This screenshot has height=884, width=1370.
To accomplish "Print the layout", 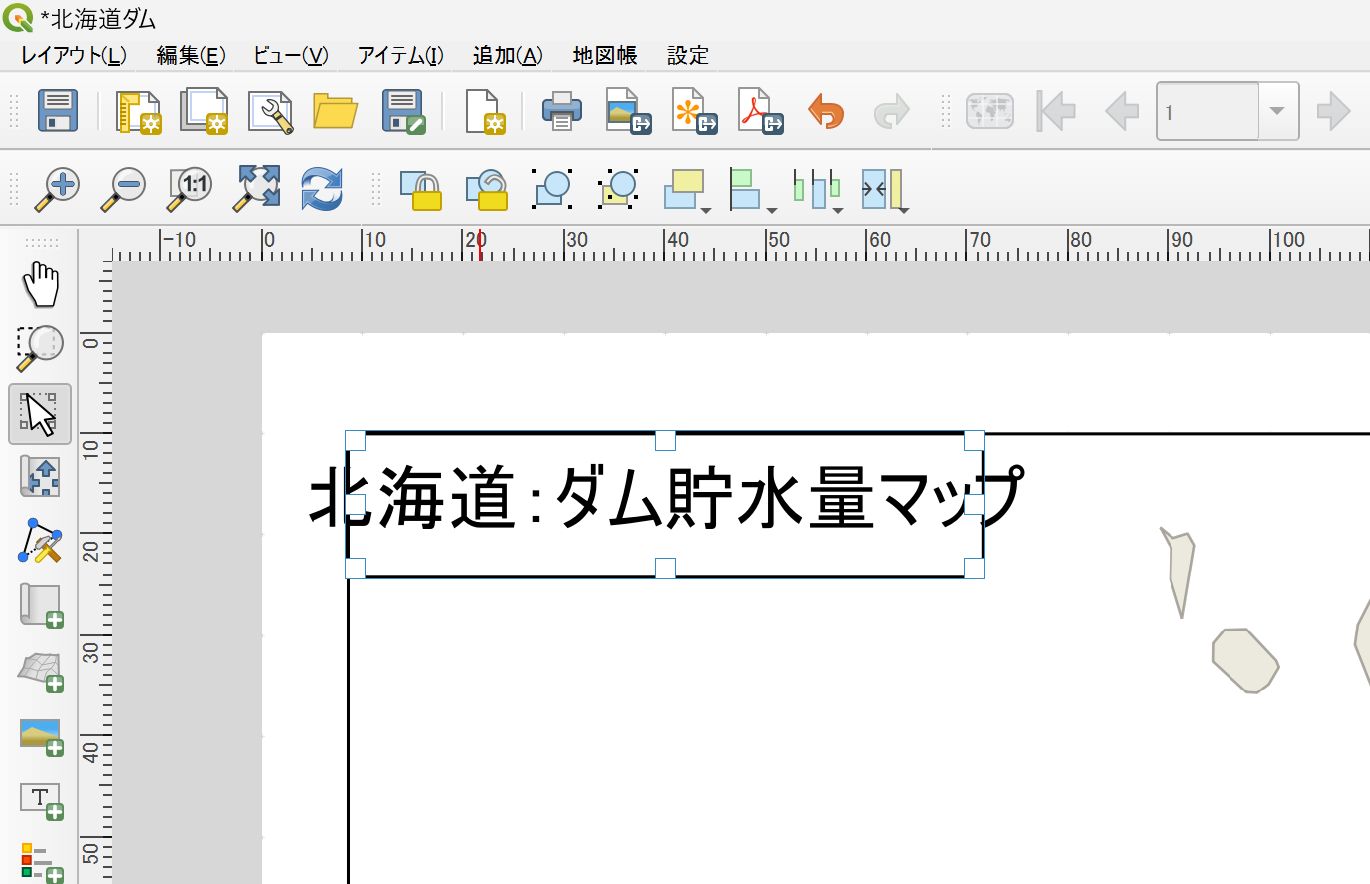I will pos(562,111).
